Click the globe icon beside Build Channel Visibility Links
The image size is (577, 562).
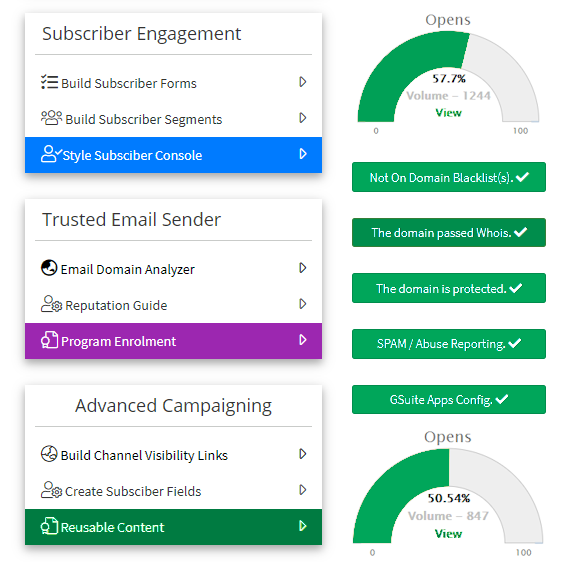pos(49,454)
